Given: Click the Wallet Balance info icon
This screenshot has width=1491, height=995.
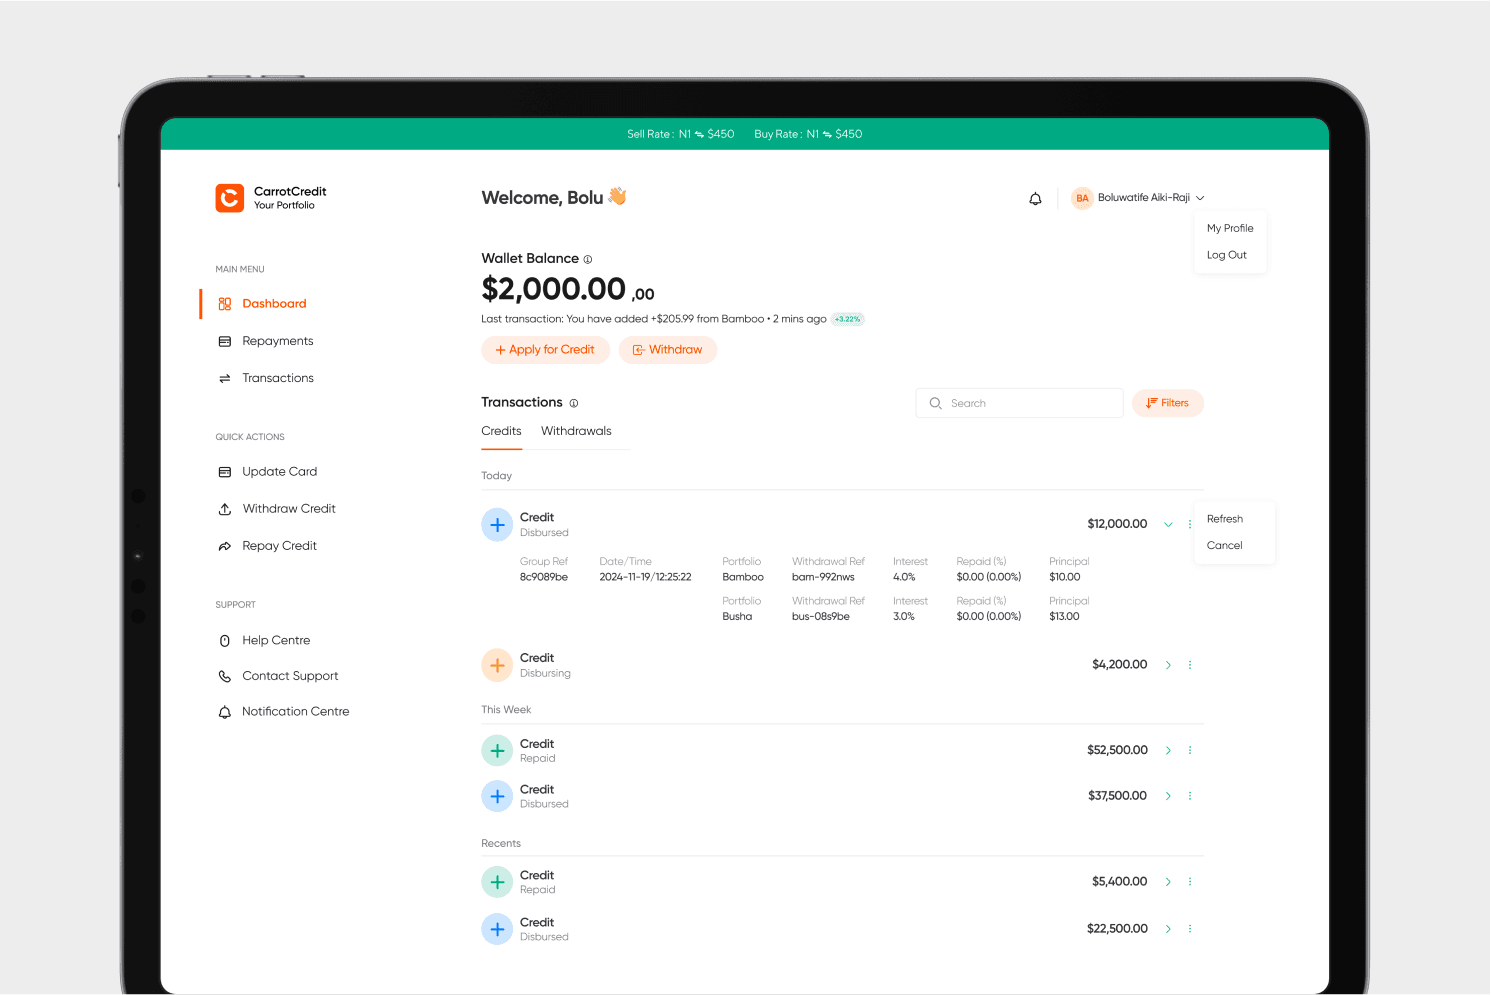Looking at the screenshot, I should (x=588, y=259).
